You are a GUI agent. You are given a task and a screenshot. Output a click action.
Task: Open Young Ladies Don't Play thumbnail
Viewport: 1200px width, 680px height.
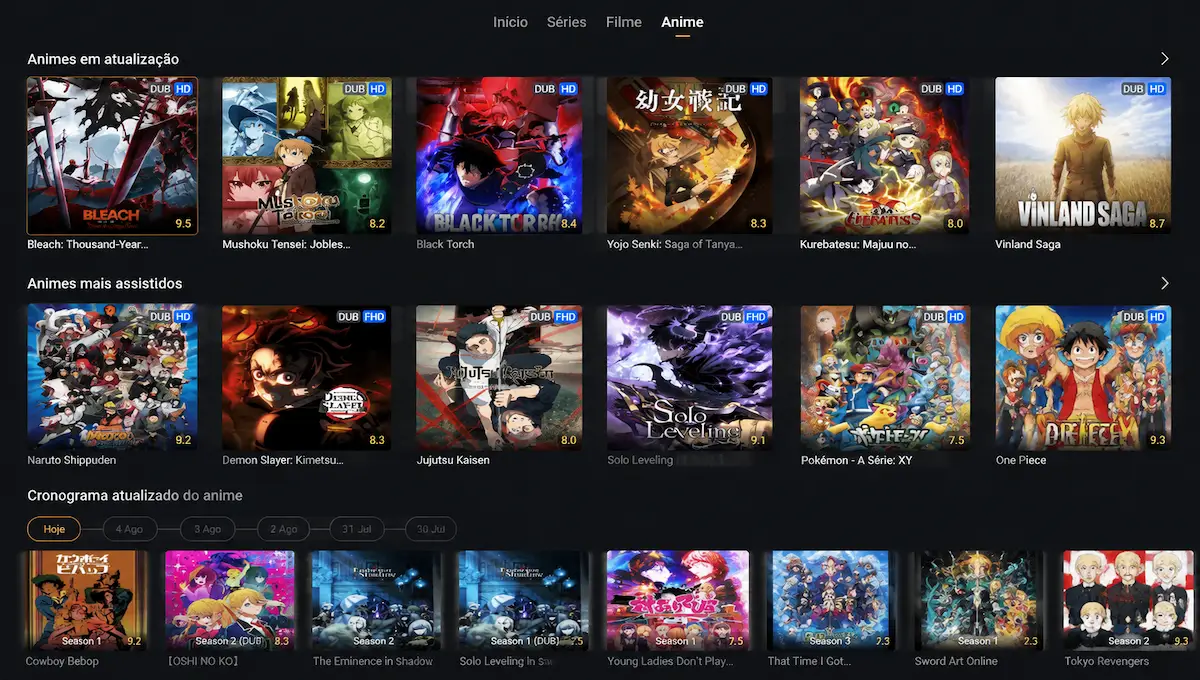pos(677,600)
